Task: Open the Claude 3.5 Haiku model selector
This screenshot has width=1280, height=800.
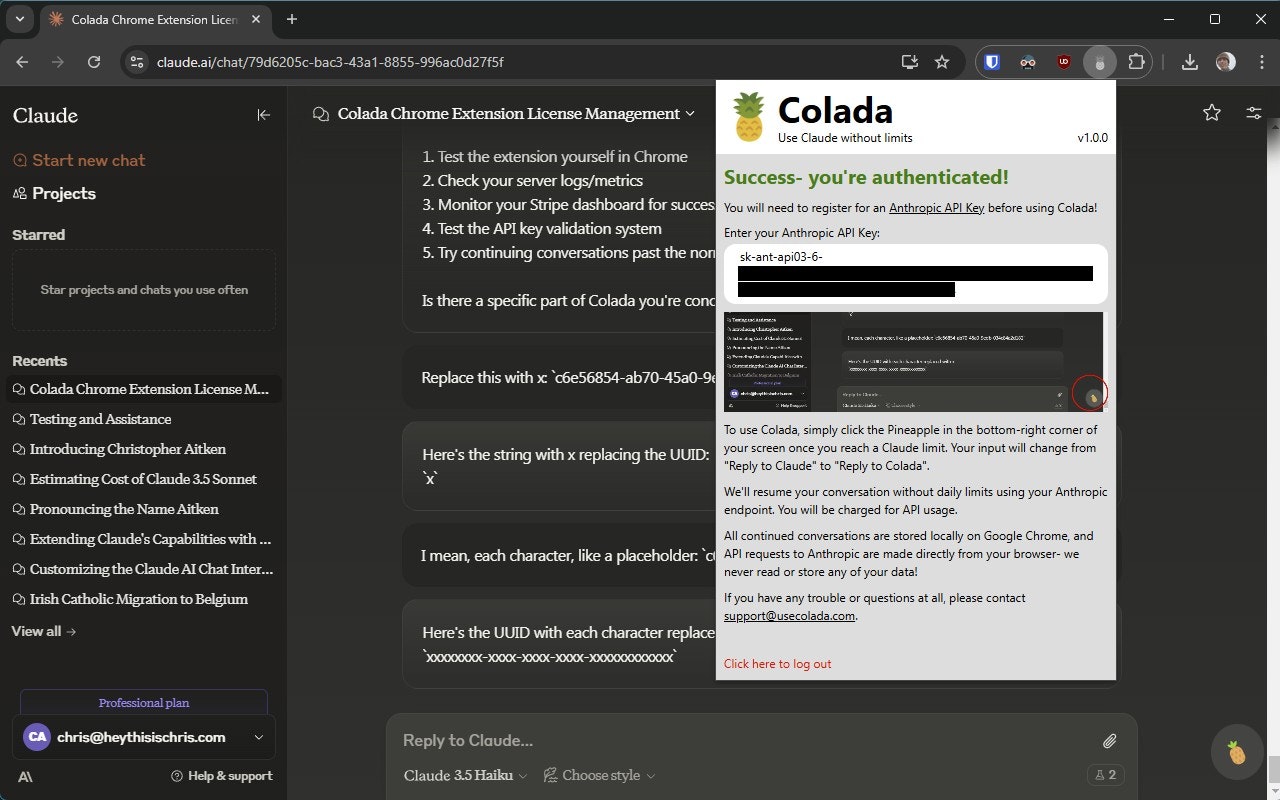Action: point(466,775)
